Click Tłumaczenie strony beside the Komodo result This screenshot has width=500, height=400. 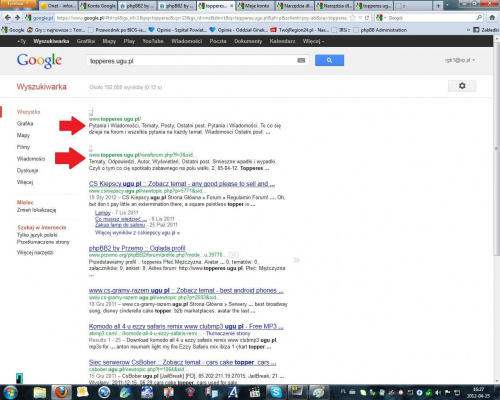[x=228, y=333]
